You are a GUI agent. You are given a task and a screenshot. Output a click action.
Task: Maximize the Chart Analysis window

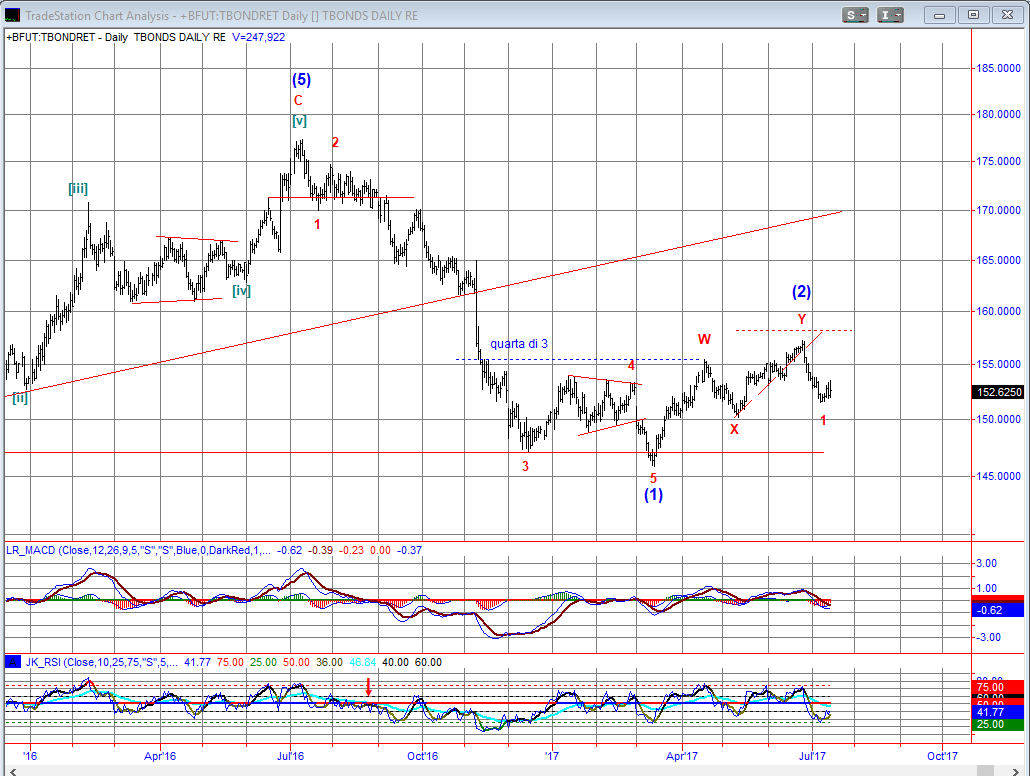coord(974,15)
